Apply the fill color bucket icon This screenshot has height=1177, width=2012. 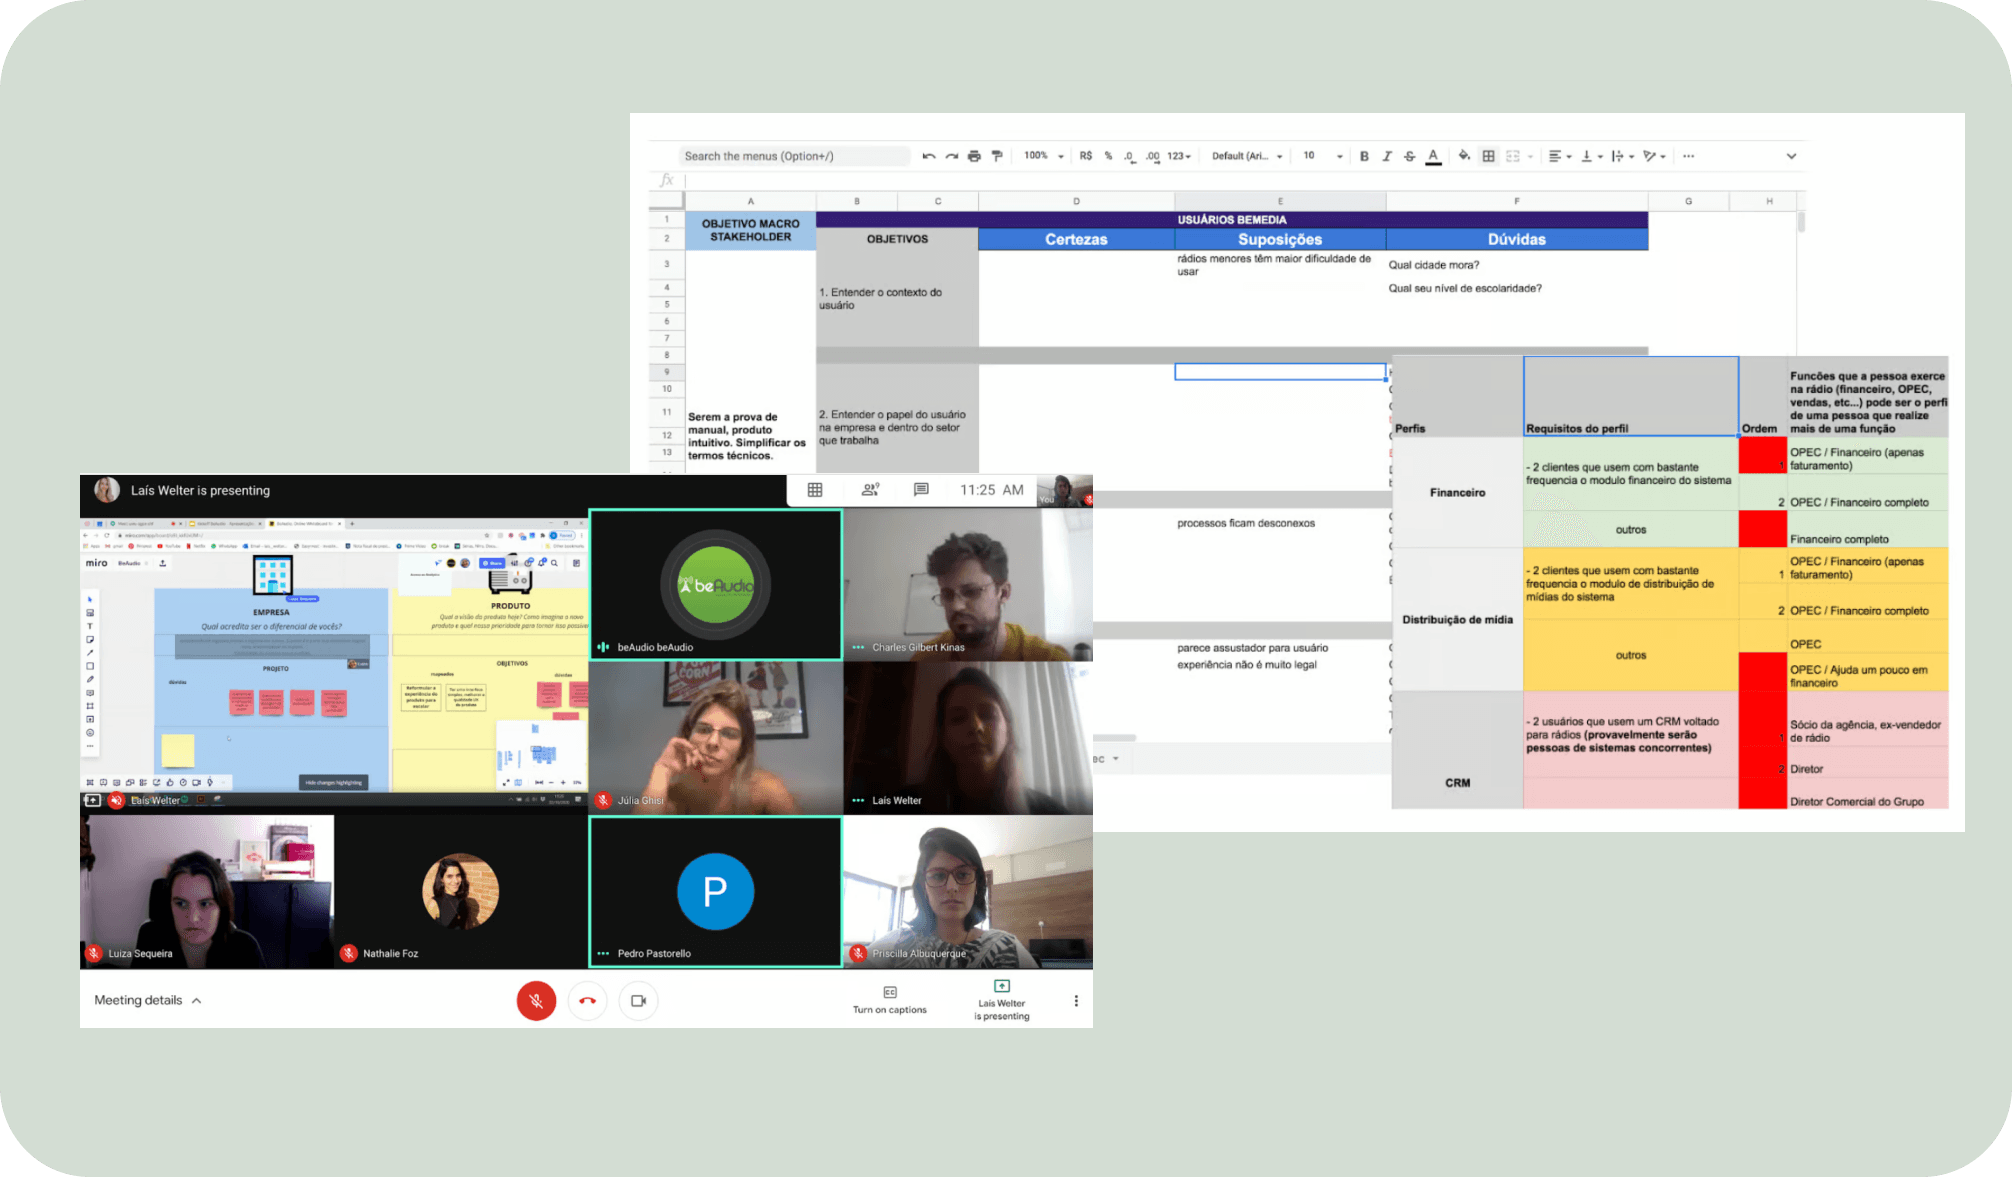1464,156
